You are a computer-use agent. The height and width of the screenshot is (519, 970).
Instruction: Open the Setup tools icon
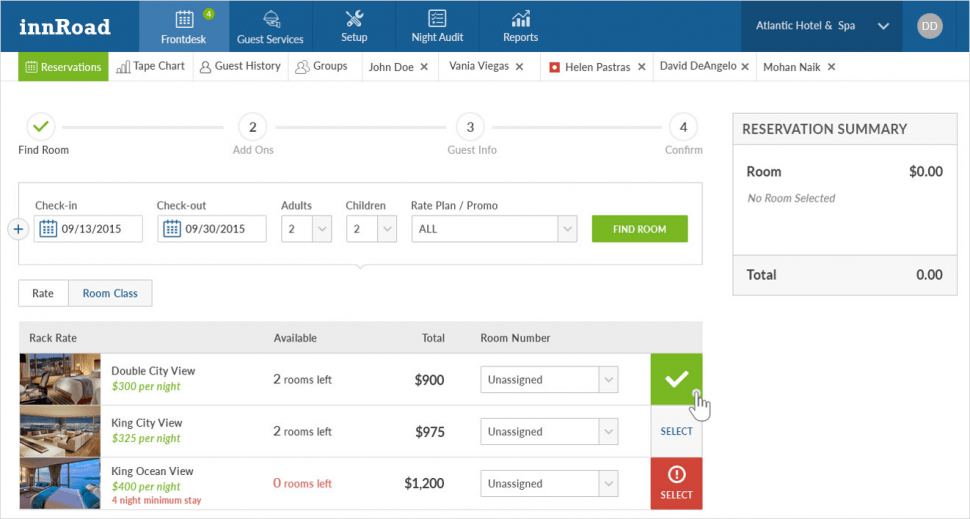point(354,19)
